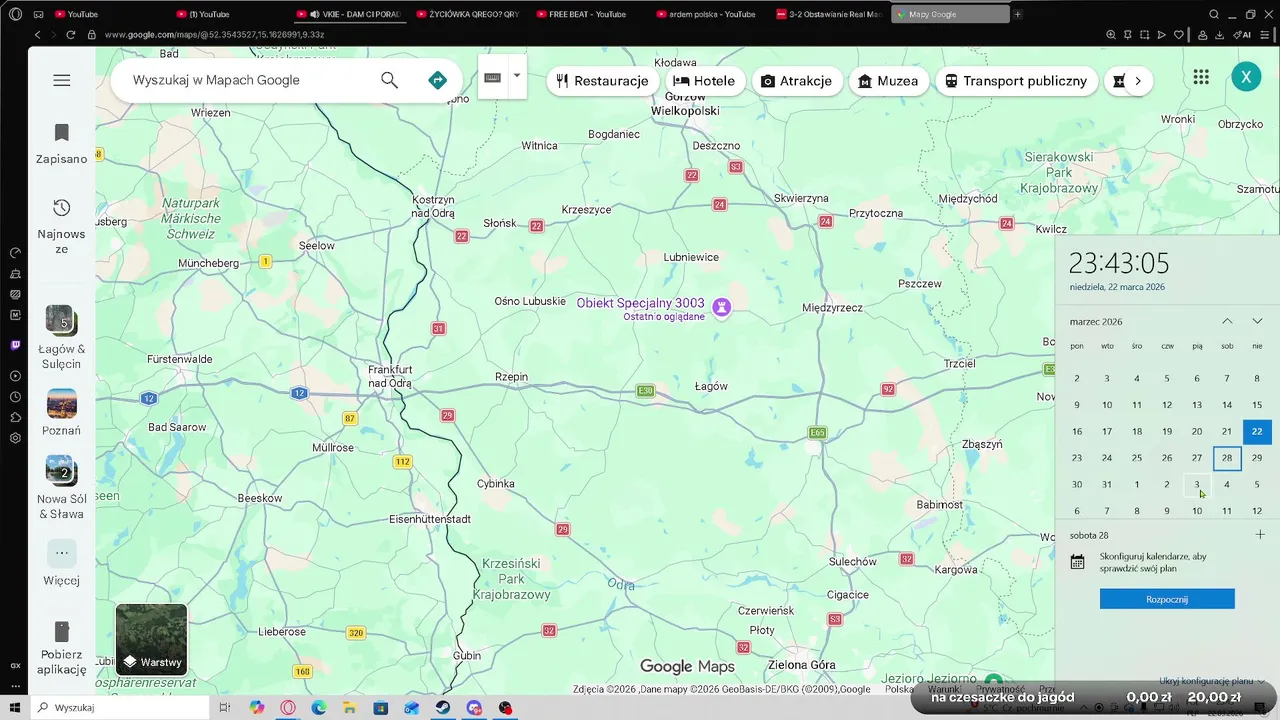Image resolution: width=1280 pixels, height=720 pixels.
Task: Open Opera sidebar history clock
Action: (15, 397)
